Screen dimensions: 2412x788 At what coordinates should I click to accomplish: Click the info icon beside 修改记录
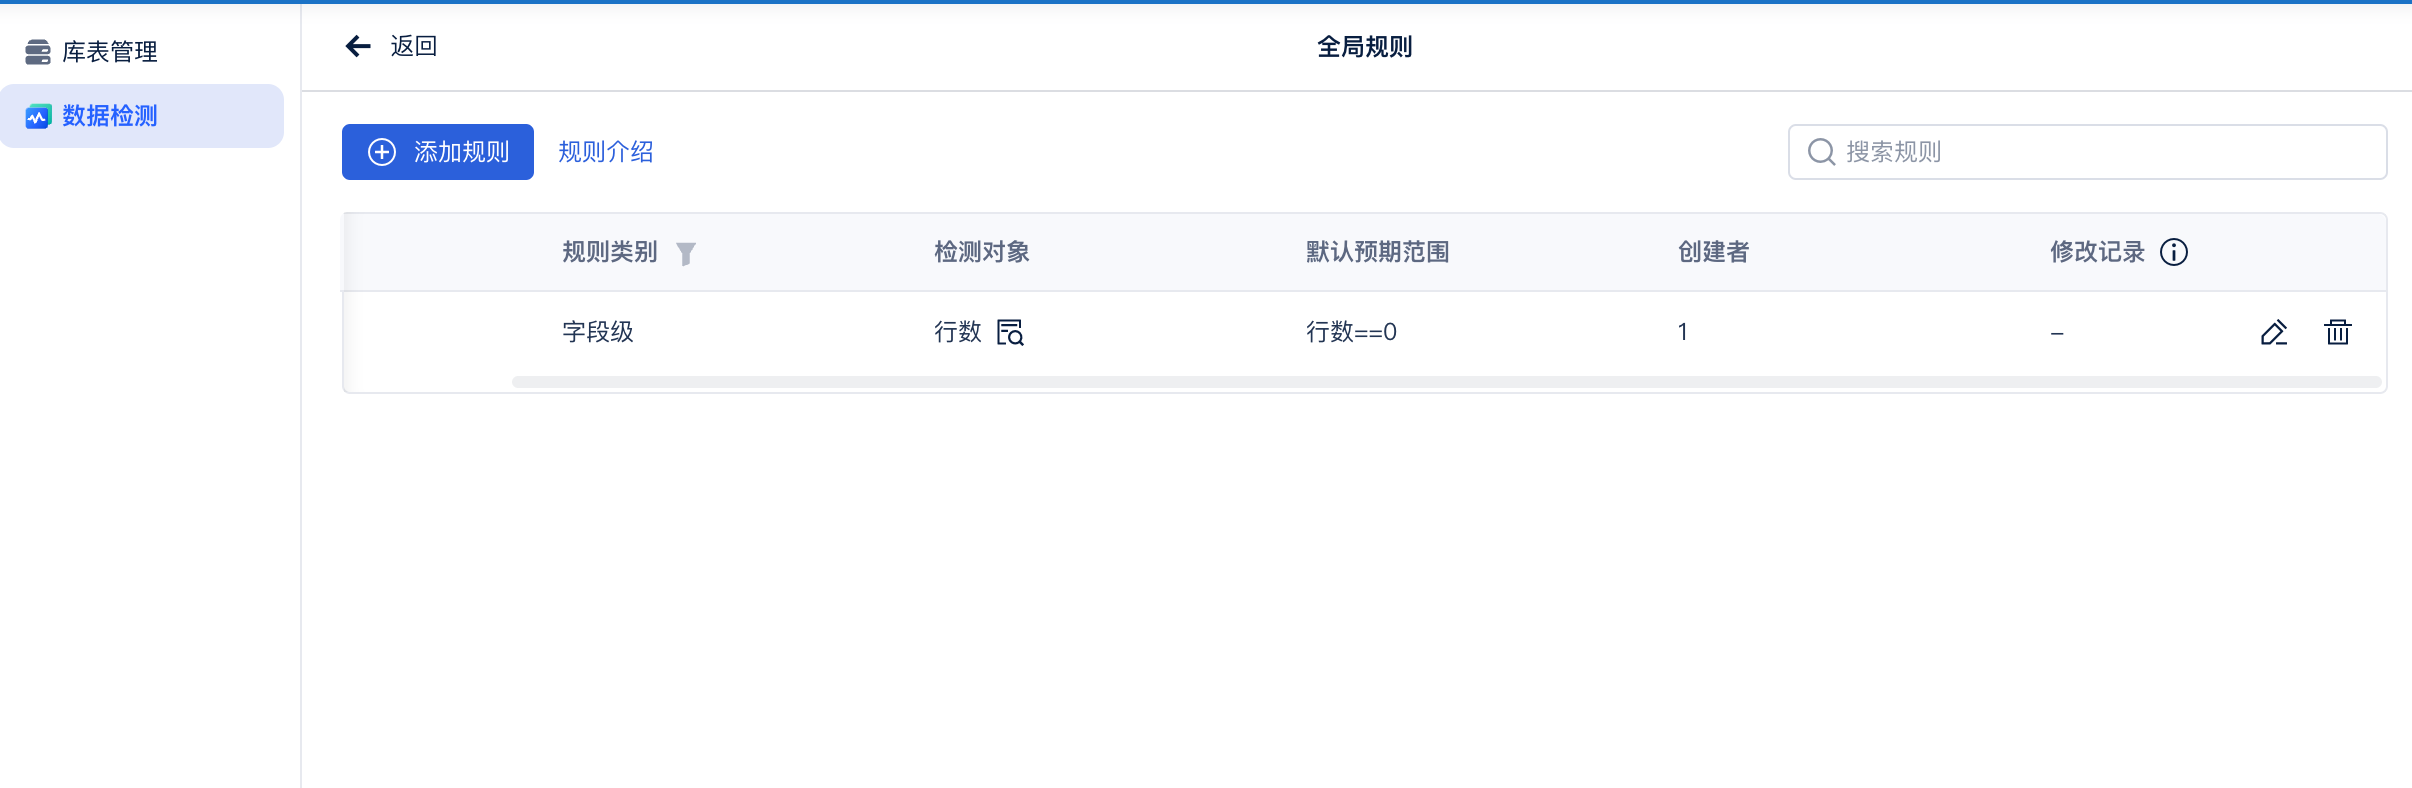coord(2174,252)
